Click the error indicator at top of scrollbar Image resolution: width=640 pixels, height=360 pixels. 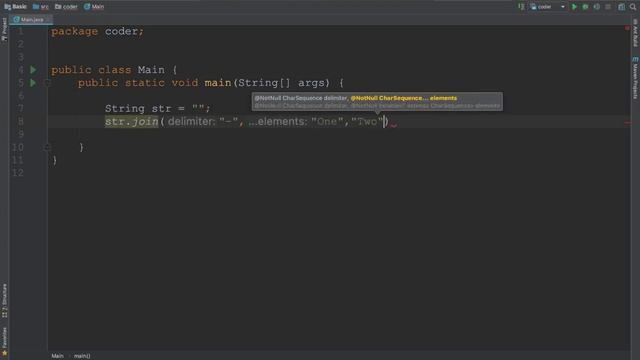[x=627, y=28]
